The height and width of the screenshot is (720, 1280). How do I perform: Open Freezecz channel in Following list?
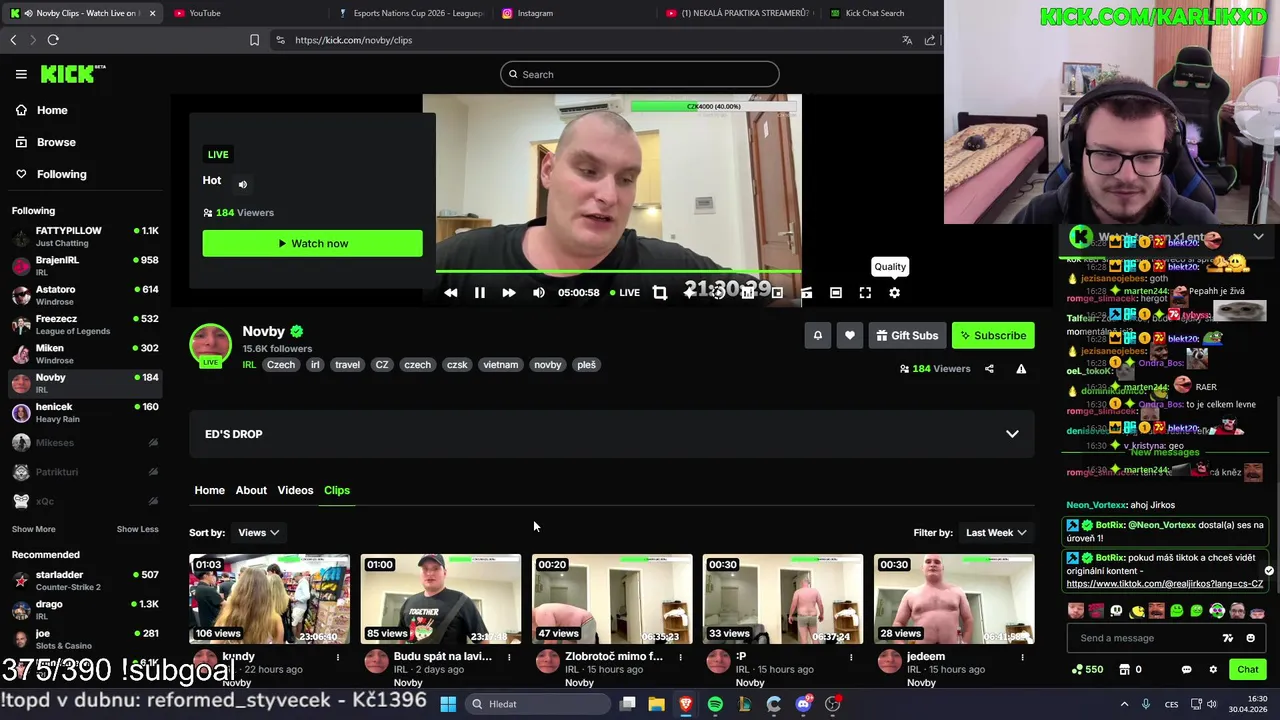pos(86,324)
